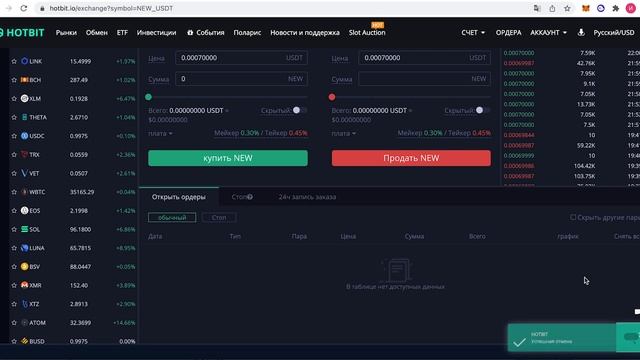
Task: Open the СЧЕТ dropdown menu
Action: [x=473, y=33]
